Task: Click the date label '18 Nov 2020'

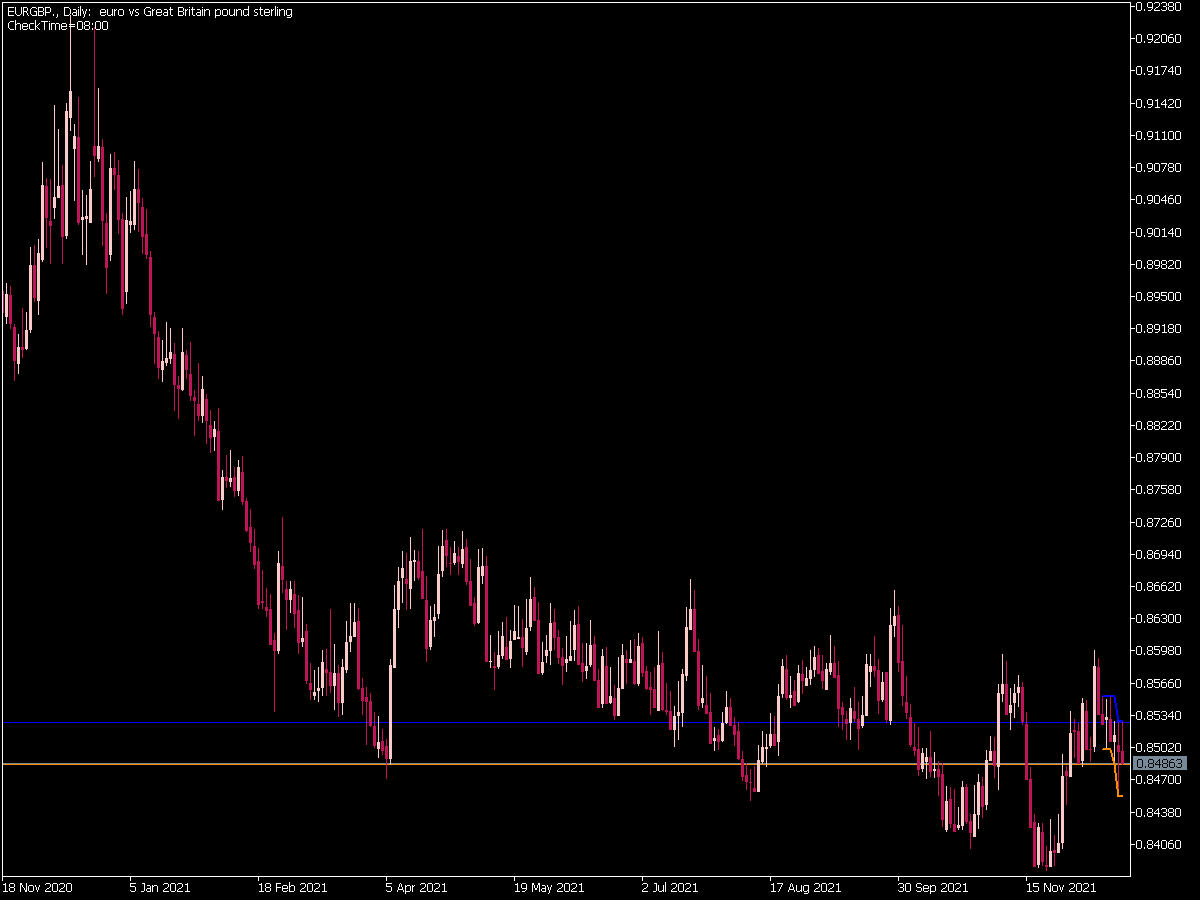Action: [36, 887]
